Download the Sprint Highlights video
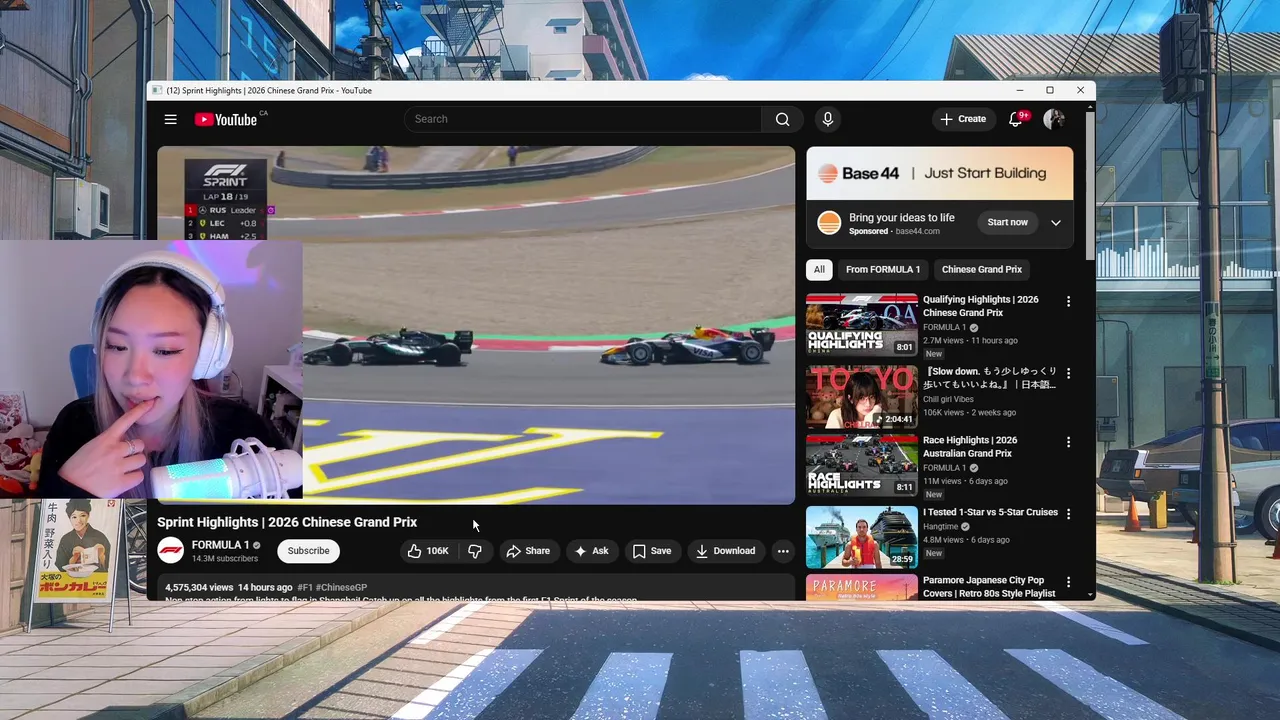The width and height of the screenshot is (1280, 720). [726, 551]
